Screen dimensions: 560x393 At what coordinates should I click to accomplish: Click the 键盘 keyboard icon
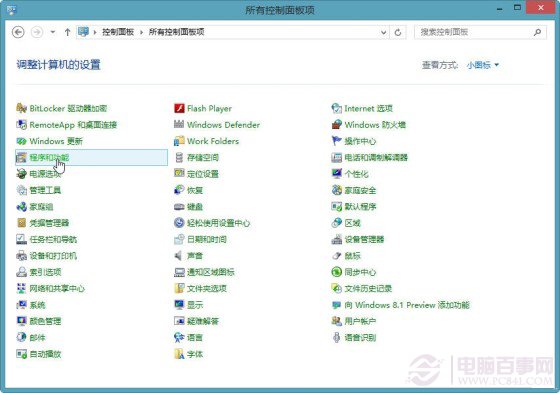(179, 207)
